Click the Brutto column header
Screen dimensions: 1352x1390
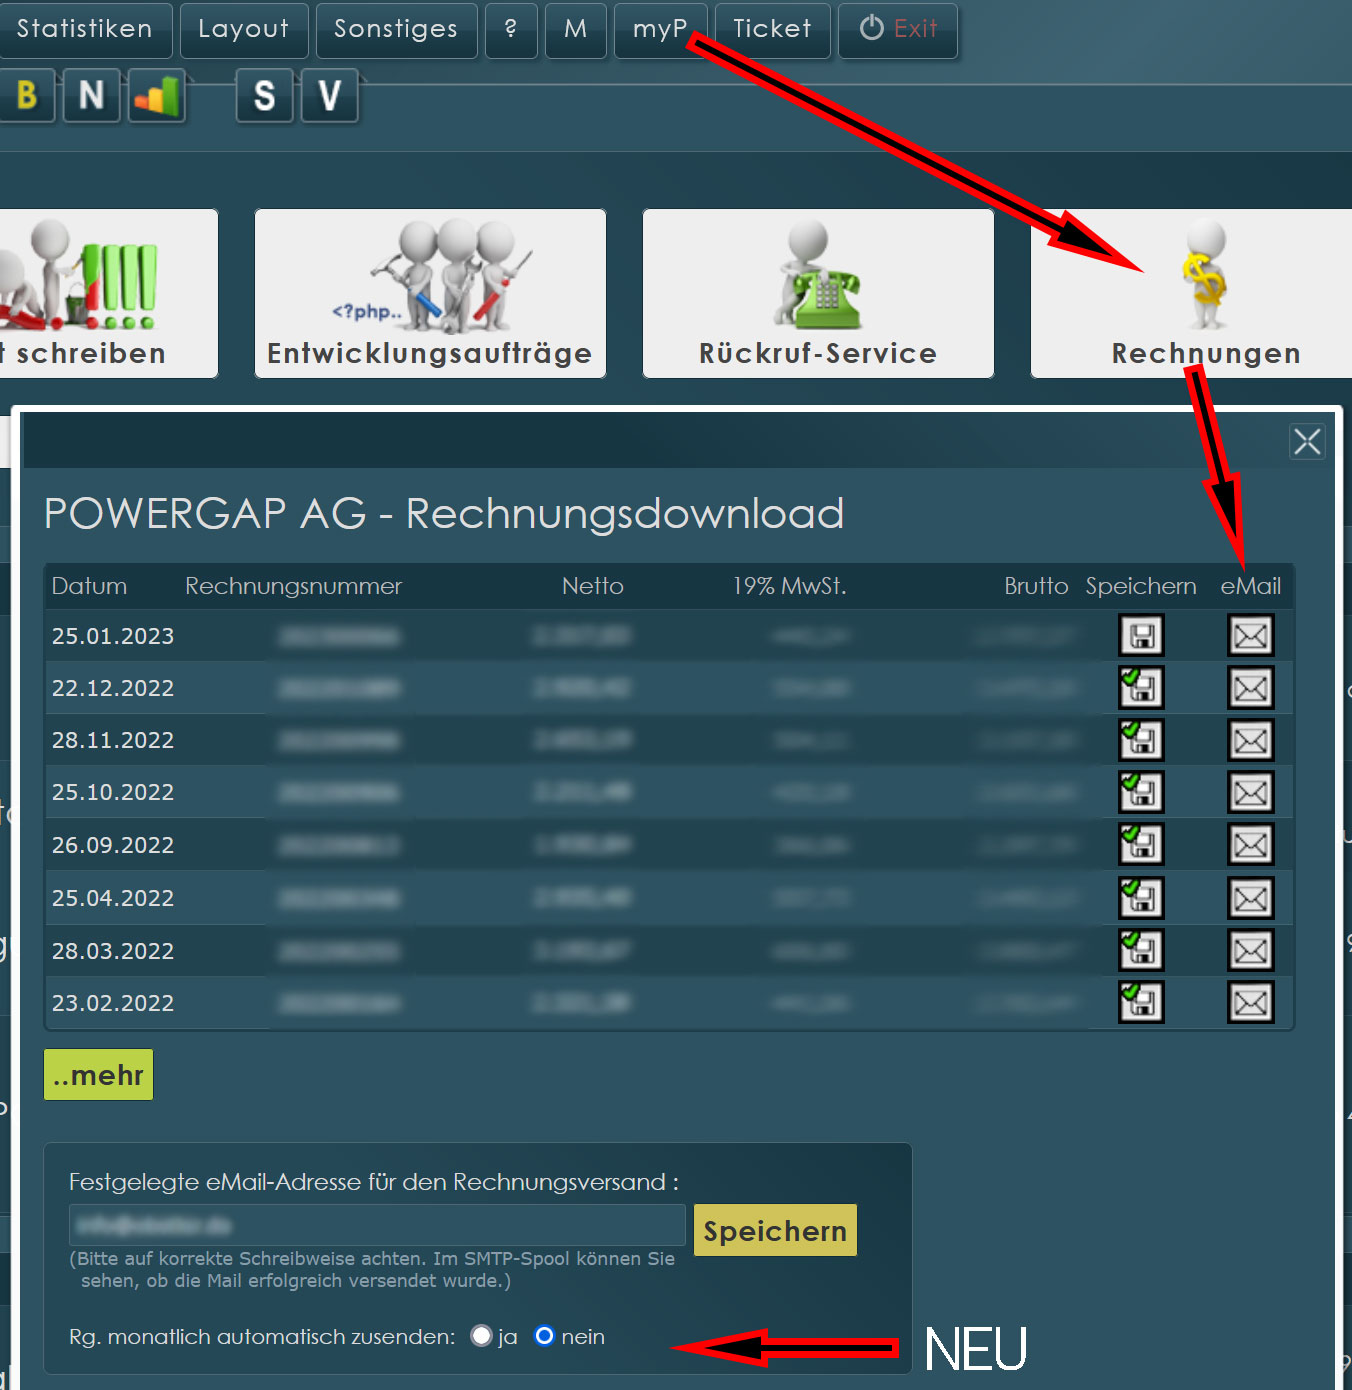(1037, 586)
